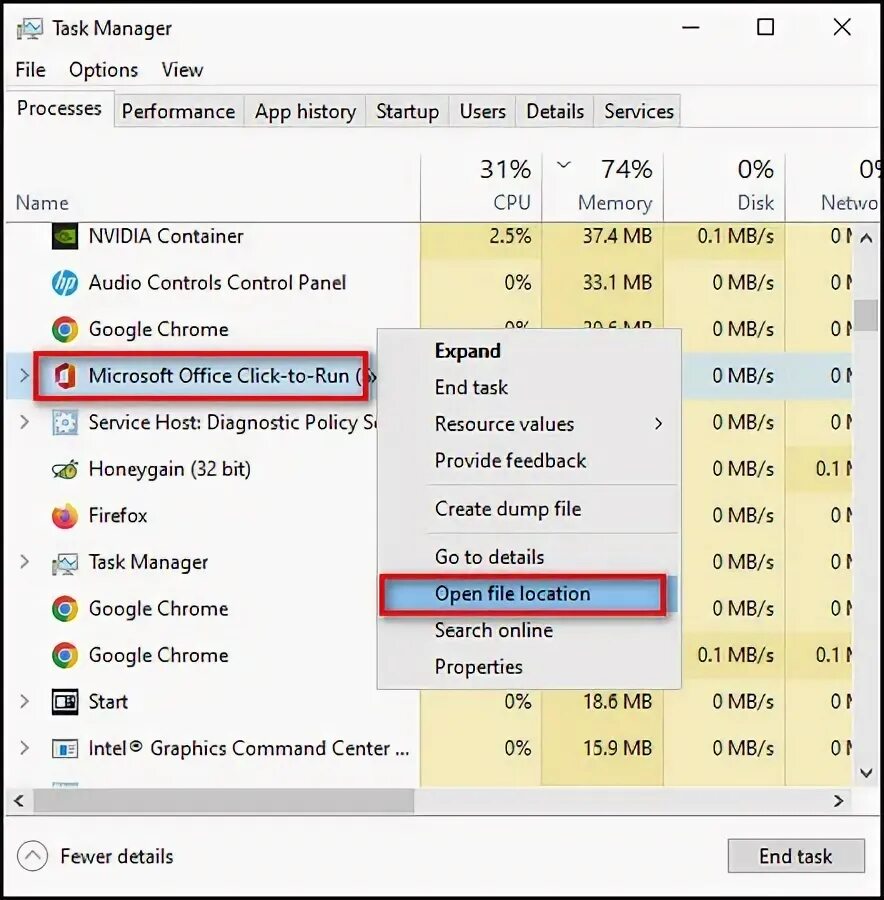The height and width of the screenshot is (900, 884).
Task: Click the horizontal scrollbar right arrow
Action: tap(839, 801)
